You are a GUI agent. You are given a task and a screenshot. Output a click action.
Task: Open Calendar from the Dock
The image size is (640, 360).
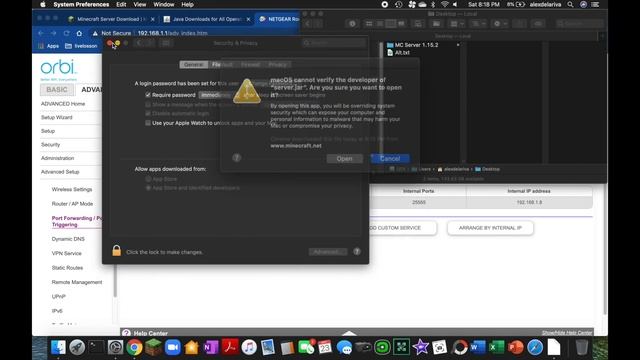point(325,347)
